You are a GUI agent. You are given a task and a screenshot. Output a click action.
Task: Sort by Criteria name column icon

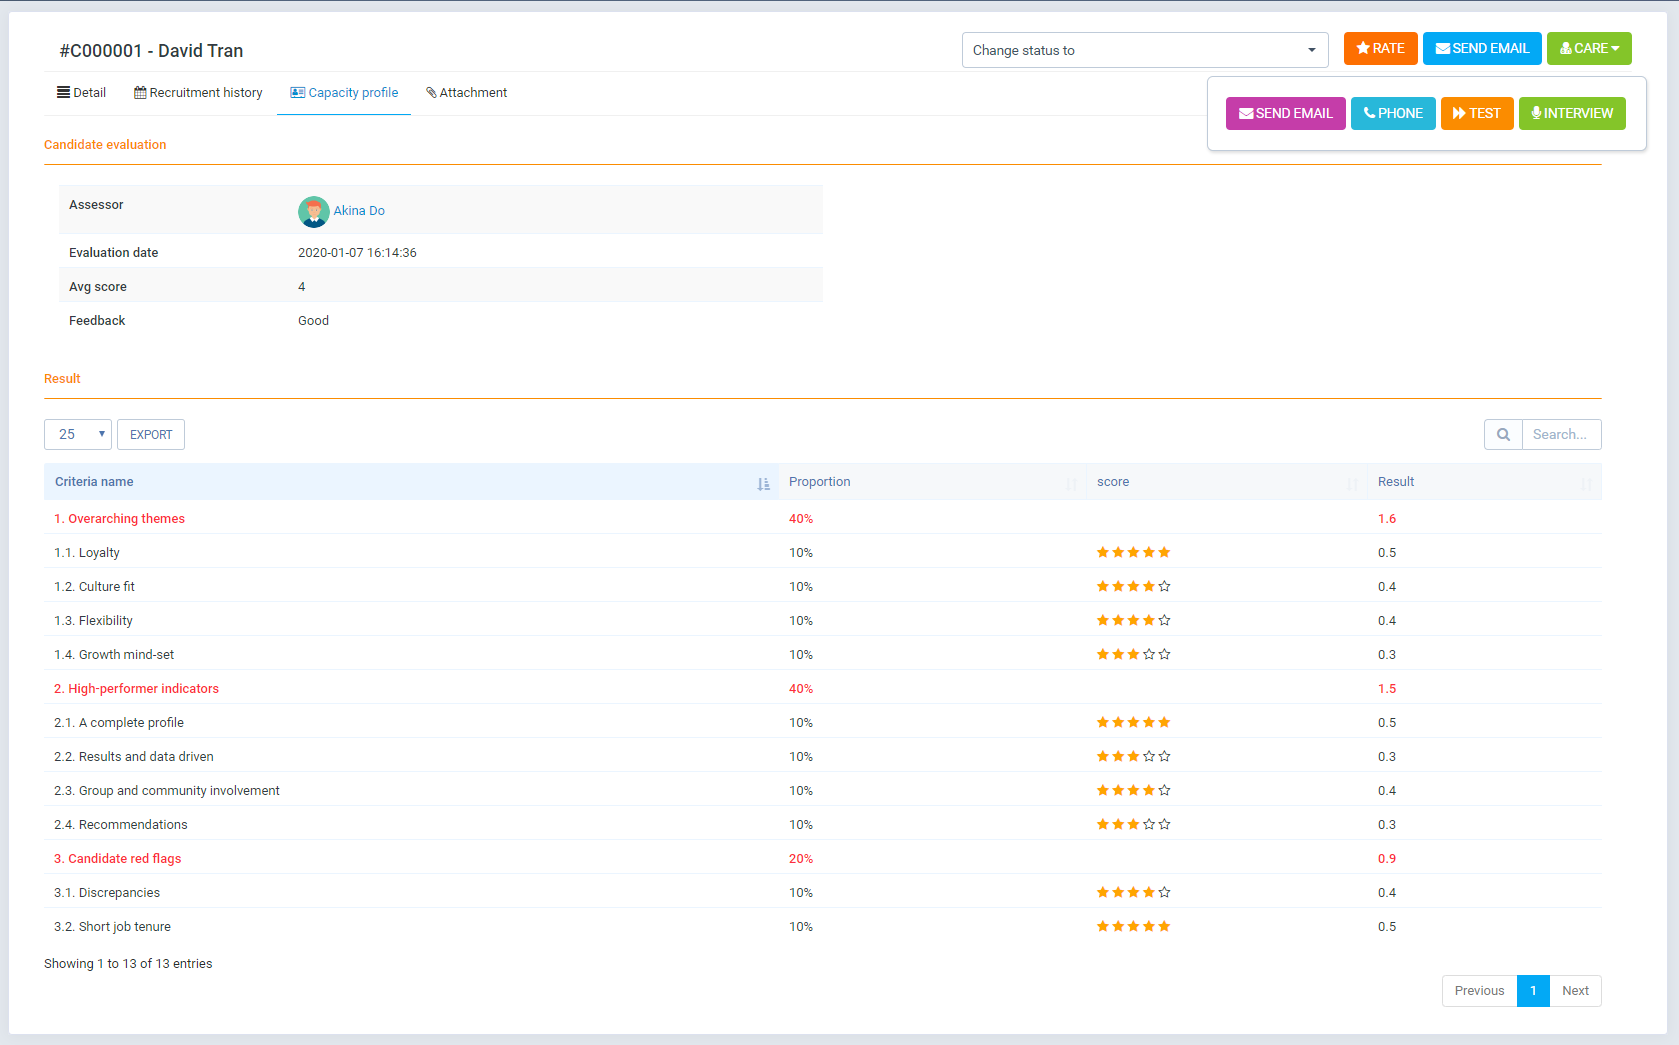click(x=763, y=483)
